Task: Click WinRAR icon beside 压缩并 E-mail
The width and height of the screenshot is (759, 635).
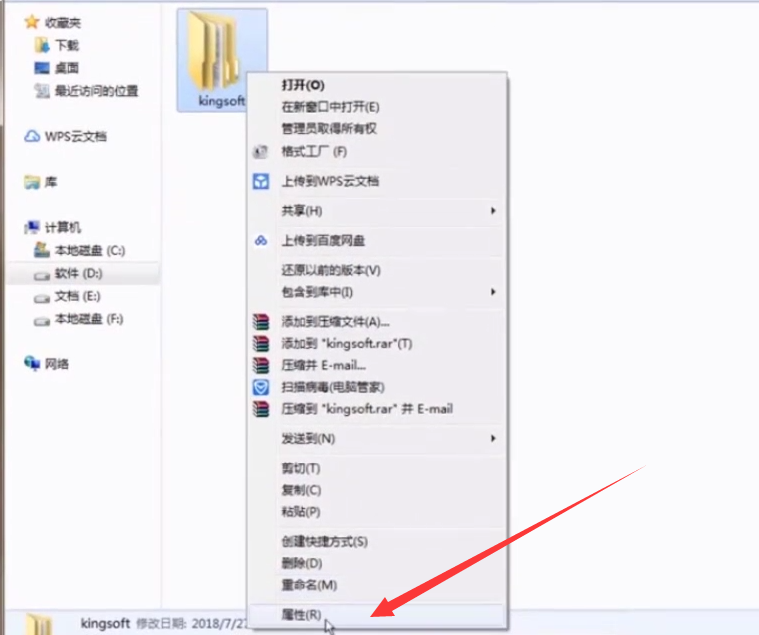Action: point(261,365)
